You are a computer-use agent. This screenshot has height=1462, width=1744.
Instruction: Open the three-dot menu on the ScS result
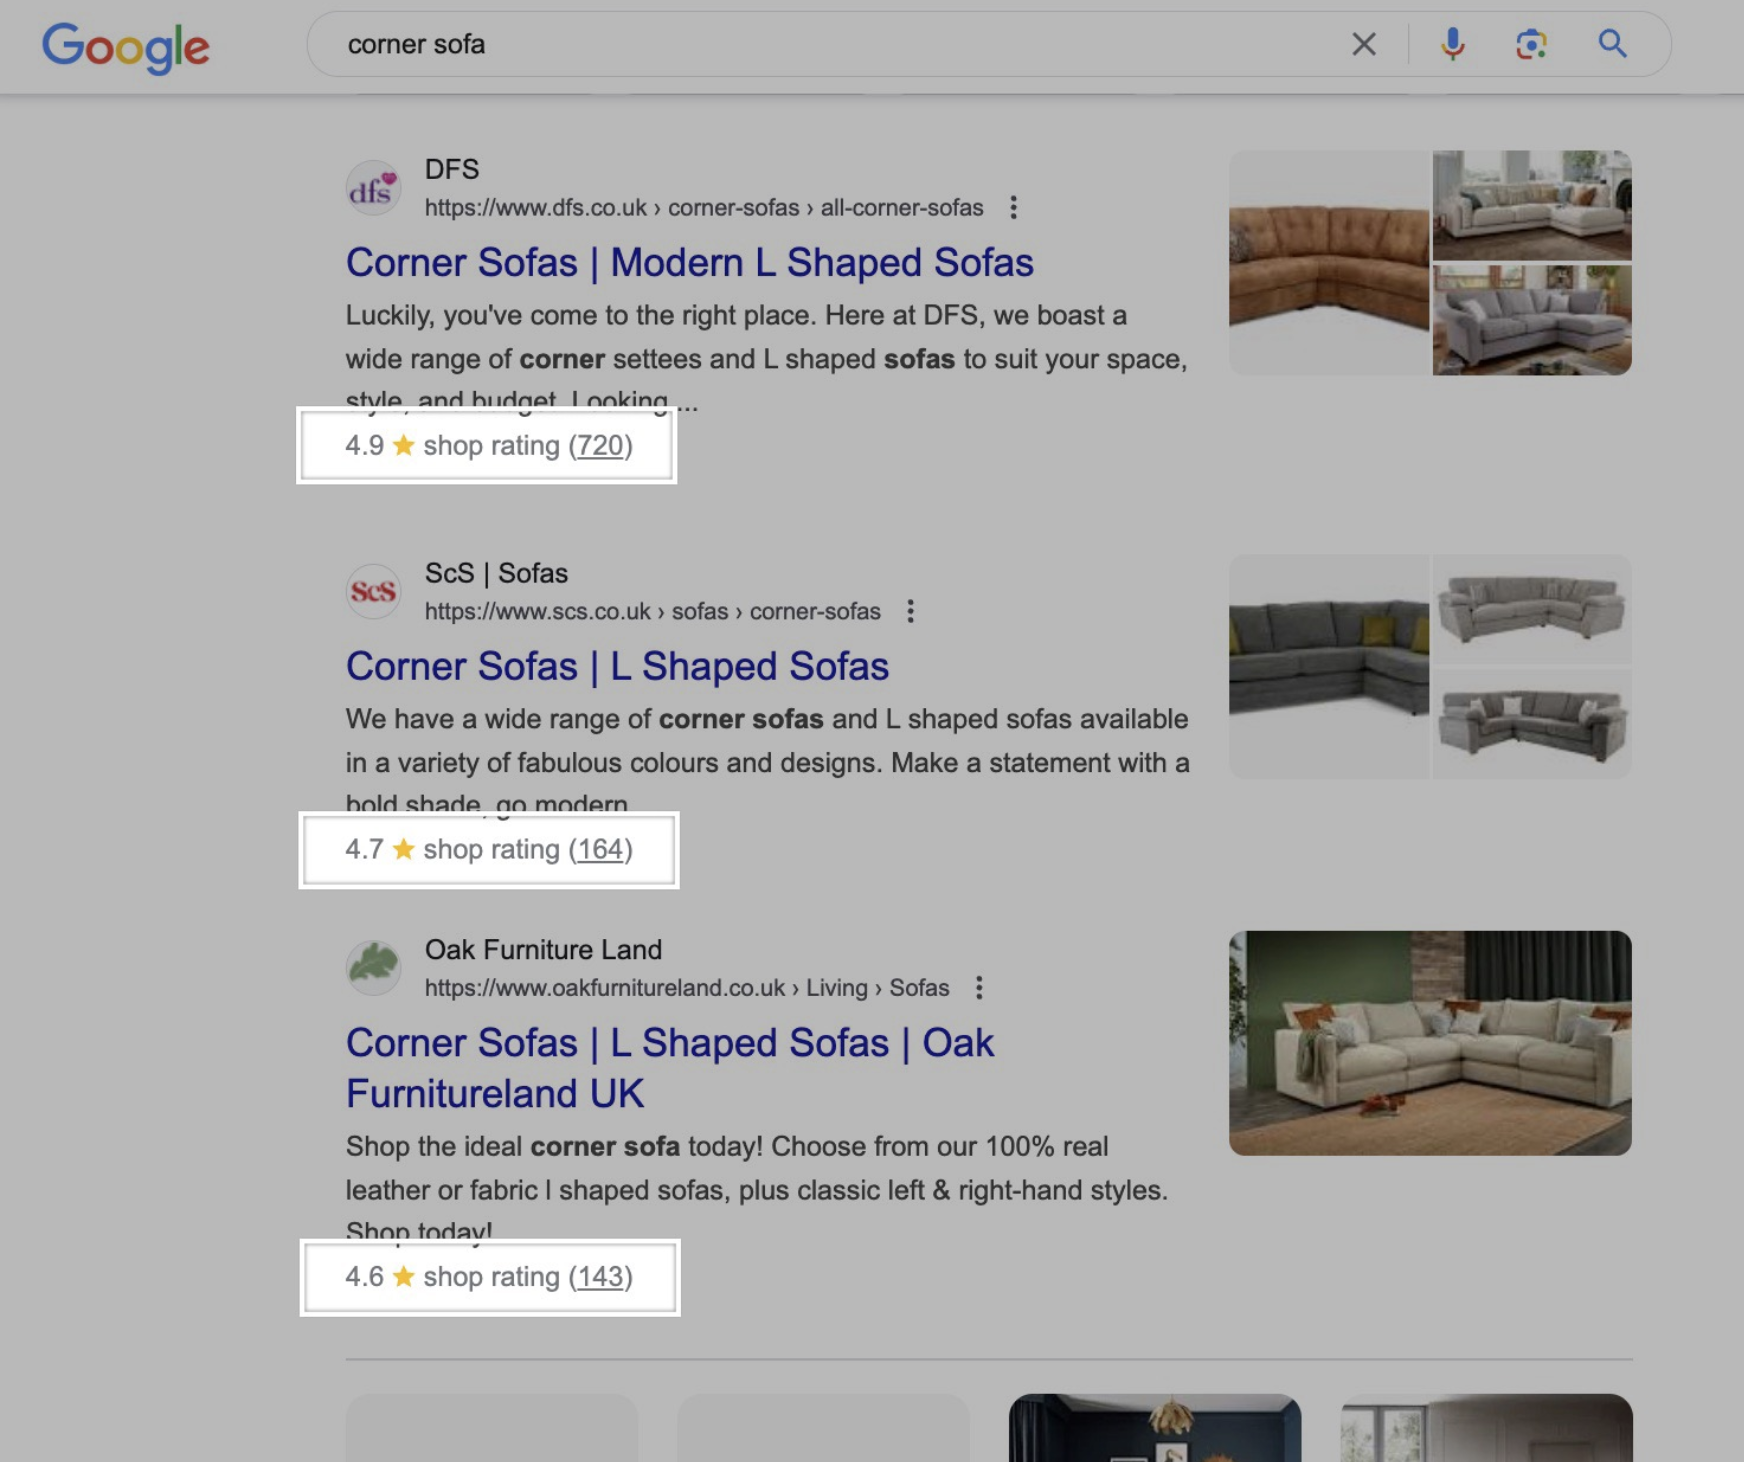pos(911,610)
